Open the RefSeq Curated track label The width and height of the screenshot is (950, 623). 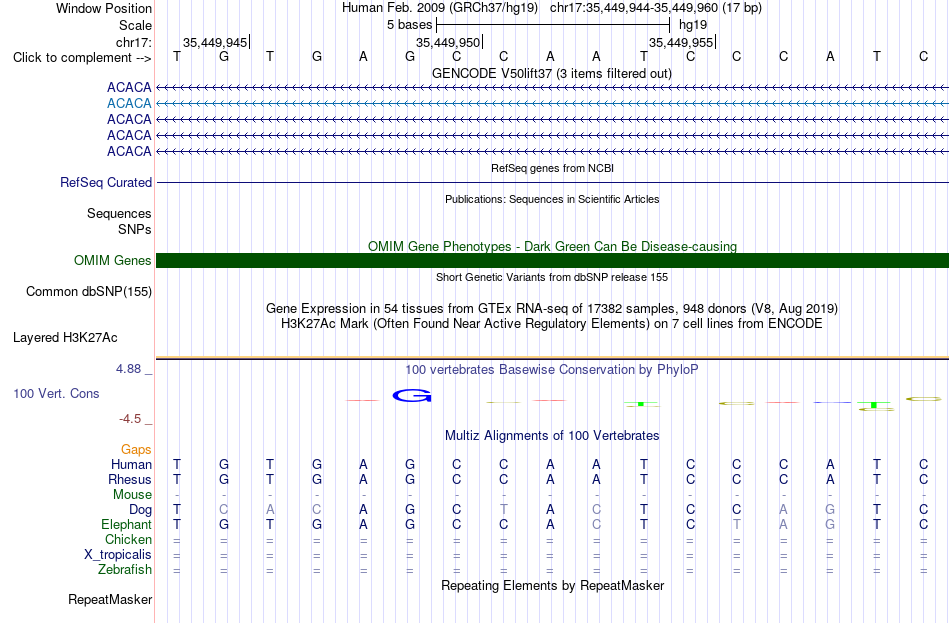click(106, 182)
